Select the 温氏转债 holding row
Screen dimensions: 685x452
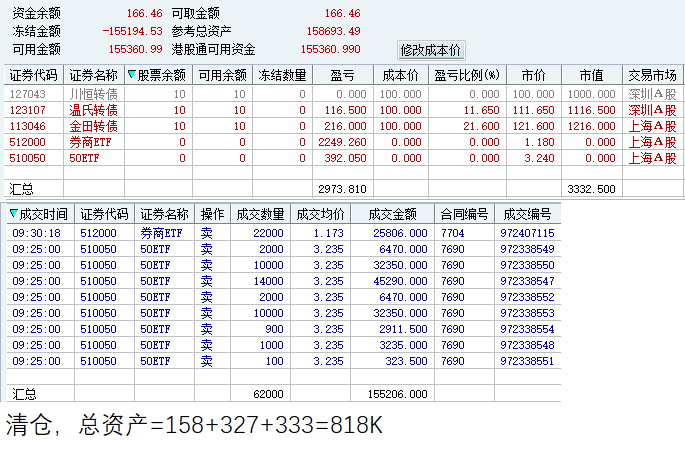pos(343,110)
